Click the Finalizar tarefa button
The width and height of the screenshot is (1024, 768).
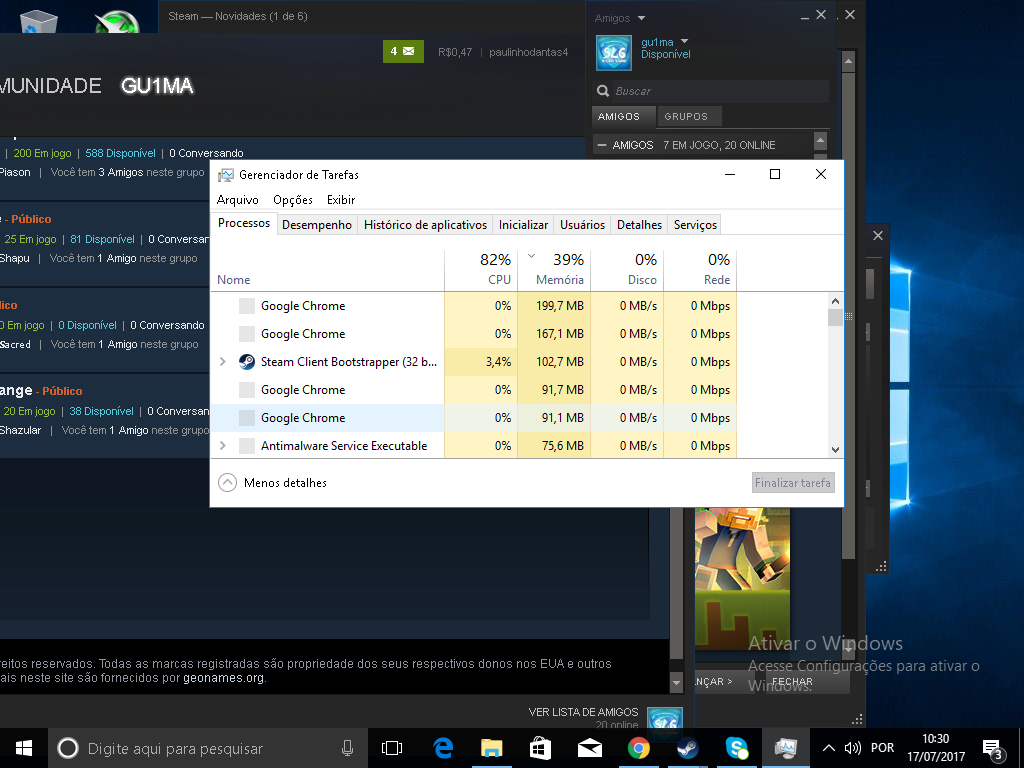pos(793,483)
